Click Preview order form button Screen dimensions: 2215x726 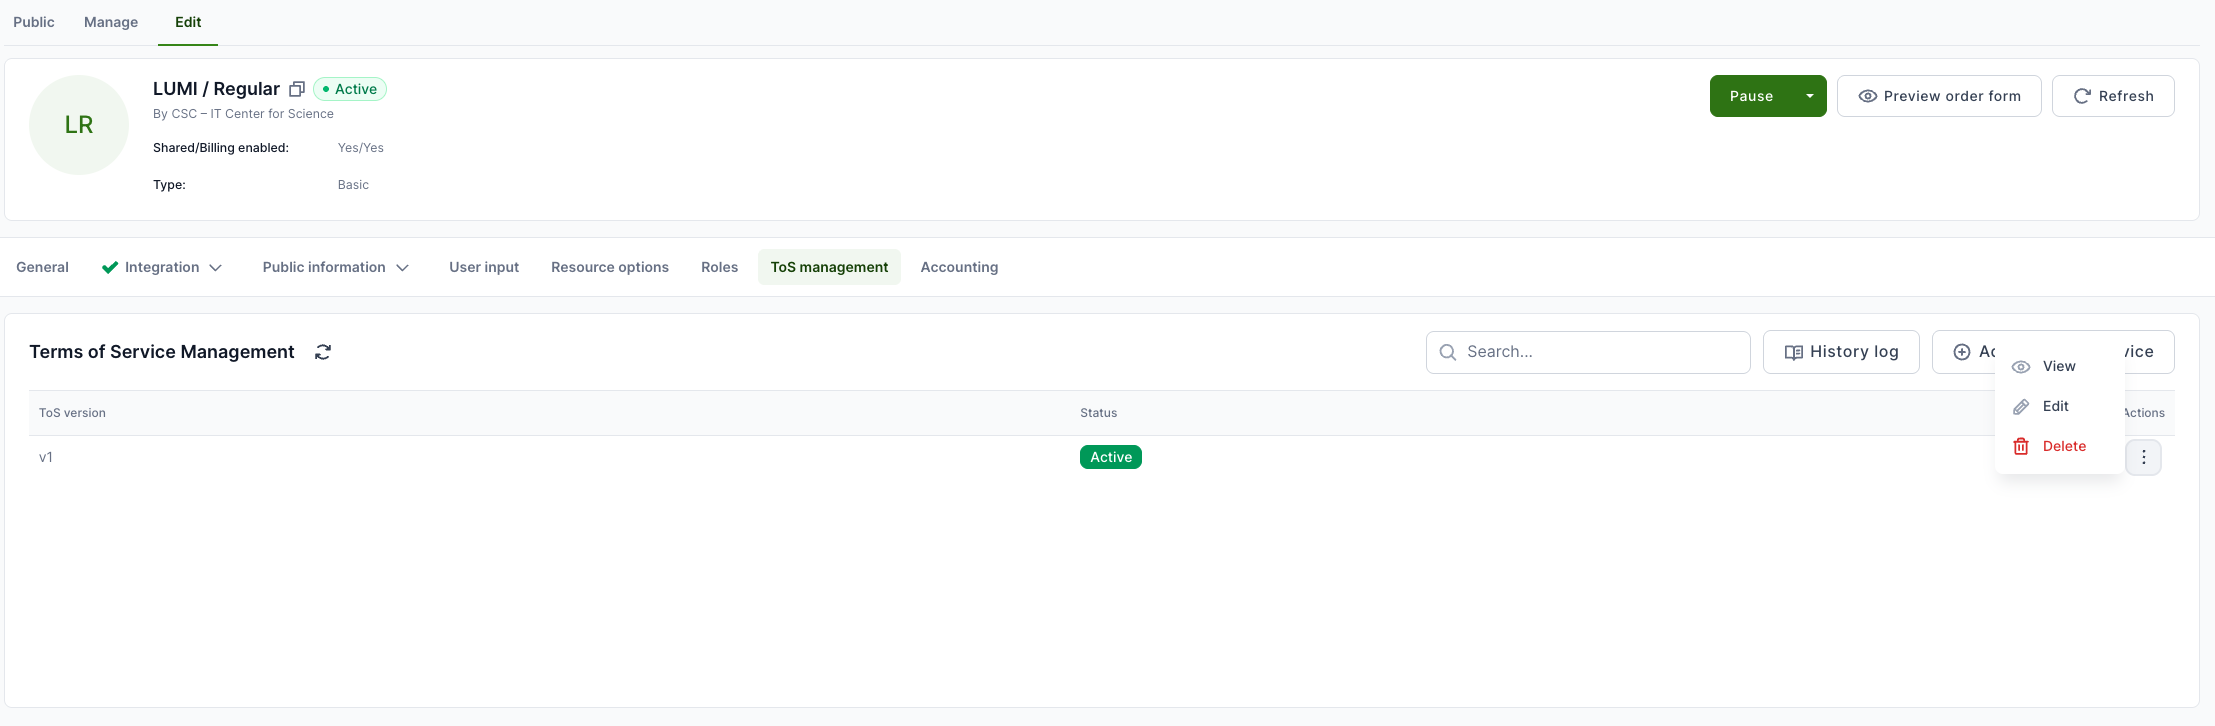click(x=1939, y=96)
